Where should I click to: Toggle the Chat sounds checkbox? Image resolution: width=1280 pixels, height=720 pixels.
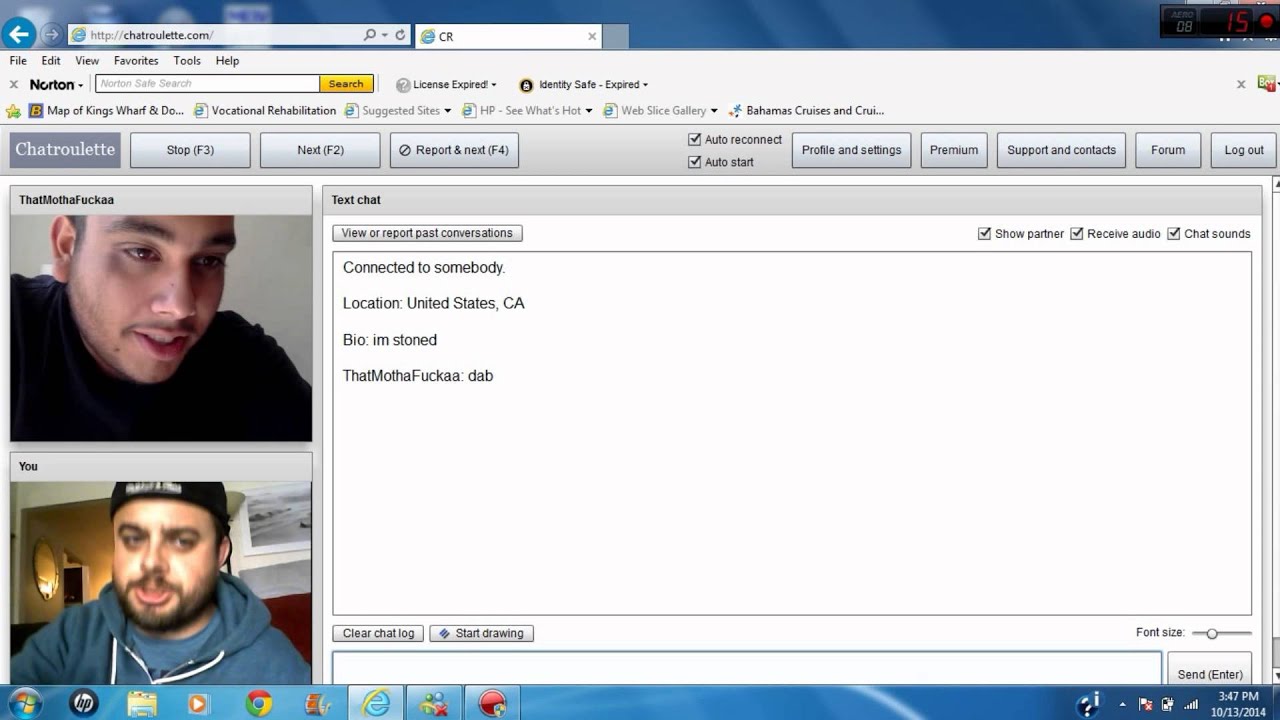click(1174, 234)
